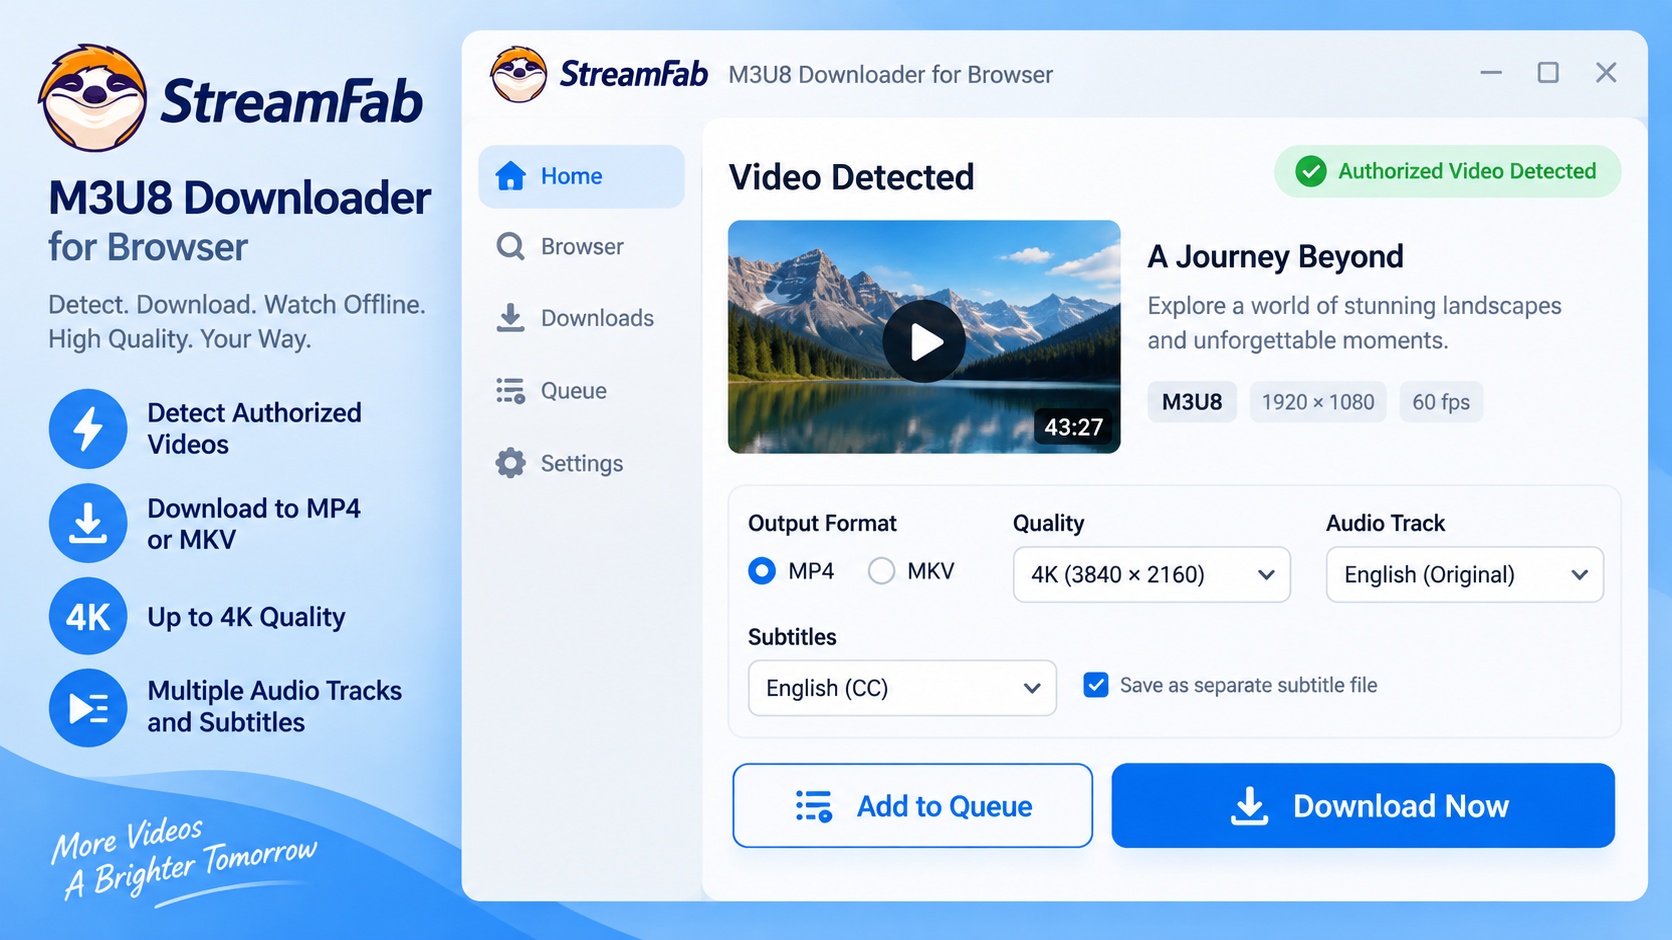Viewport: 1672px width, 940px height.
Task: Click the M3U8 format tag
Action: click(1192, 402)
